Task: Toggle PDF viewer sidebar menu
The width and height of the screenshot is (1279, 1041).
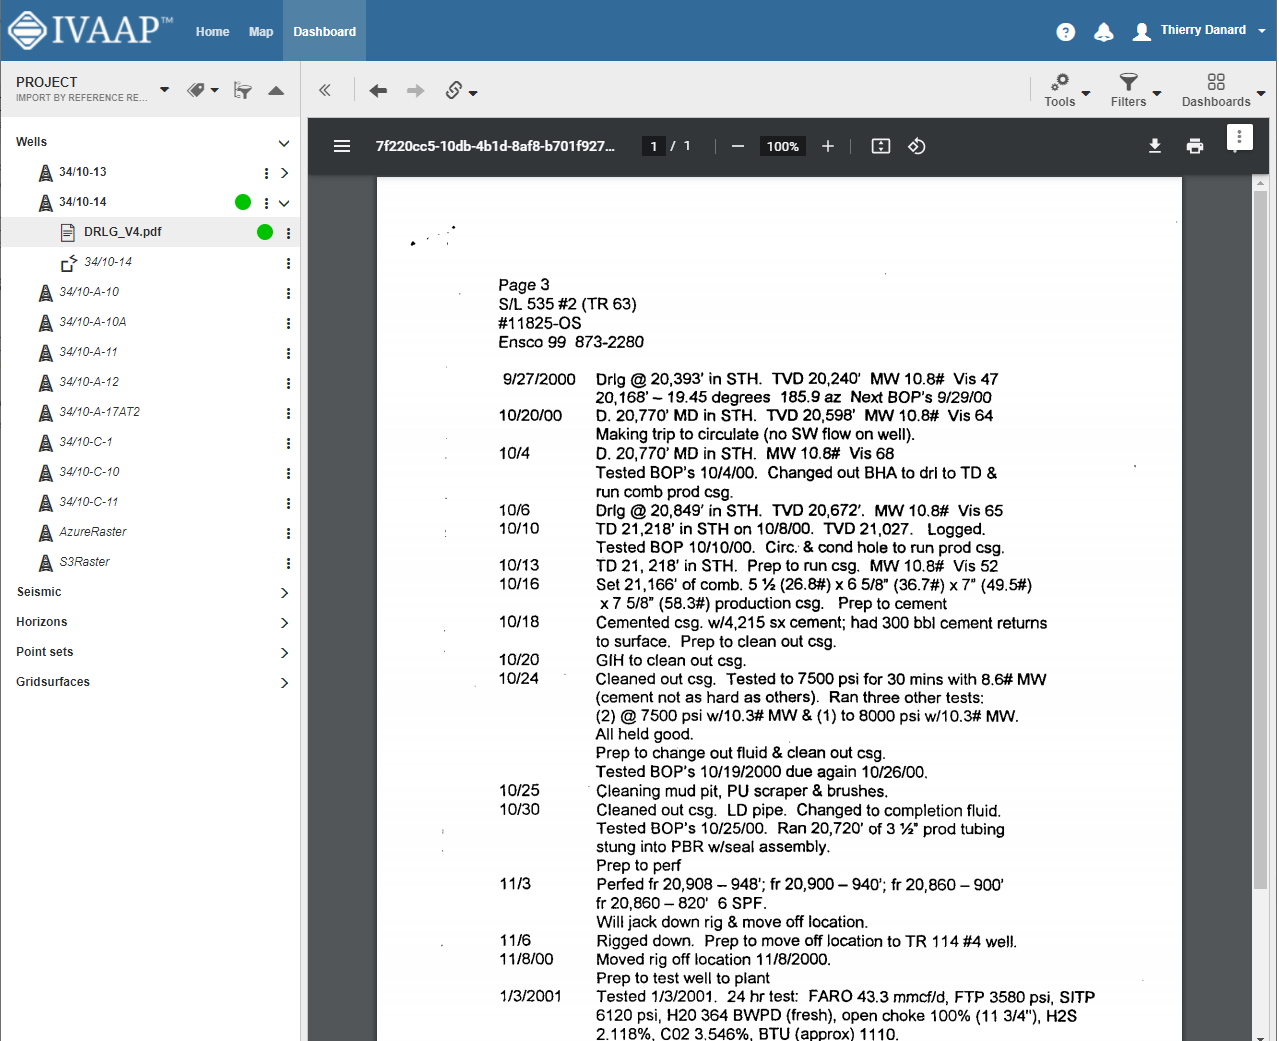Action: pos(342,146)
